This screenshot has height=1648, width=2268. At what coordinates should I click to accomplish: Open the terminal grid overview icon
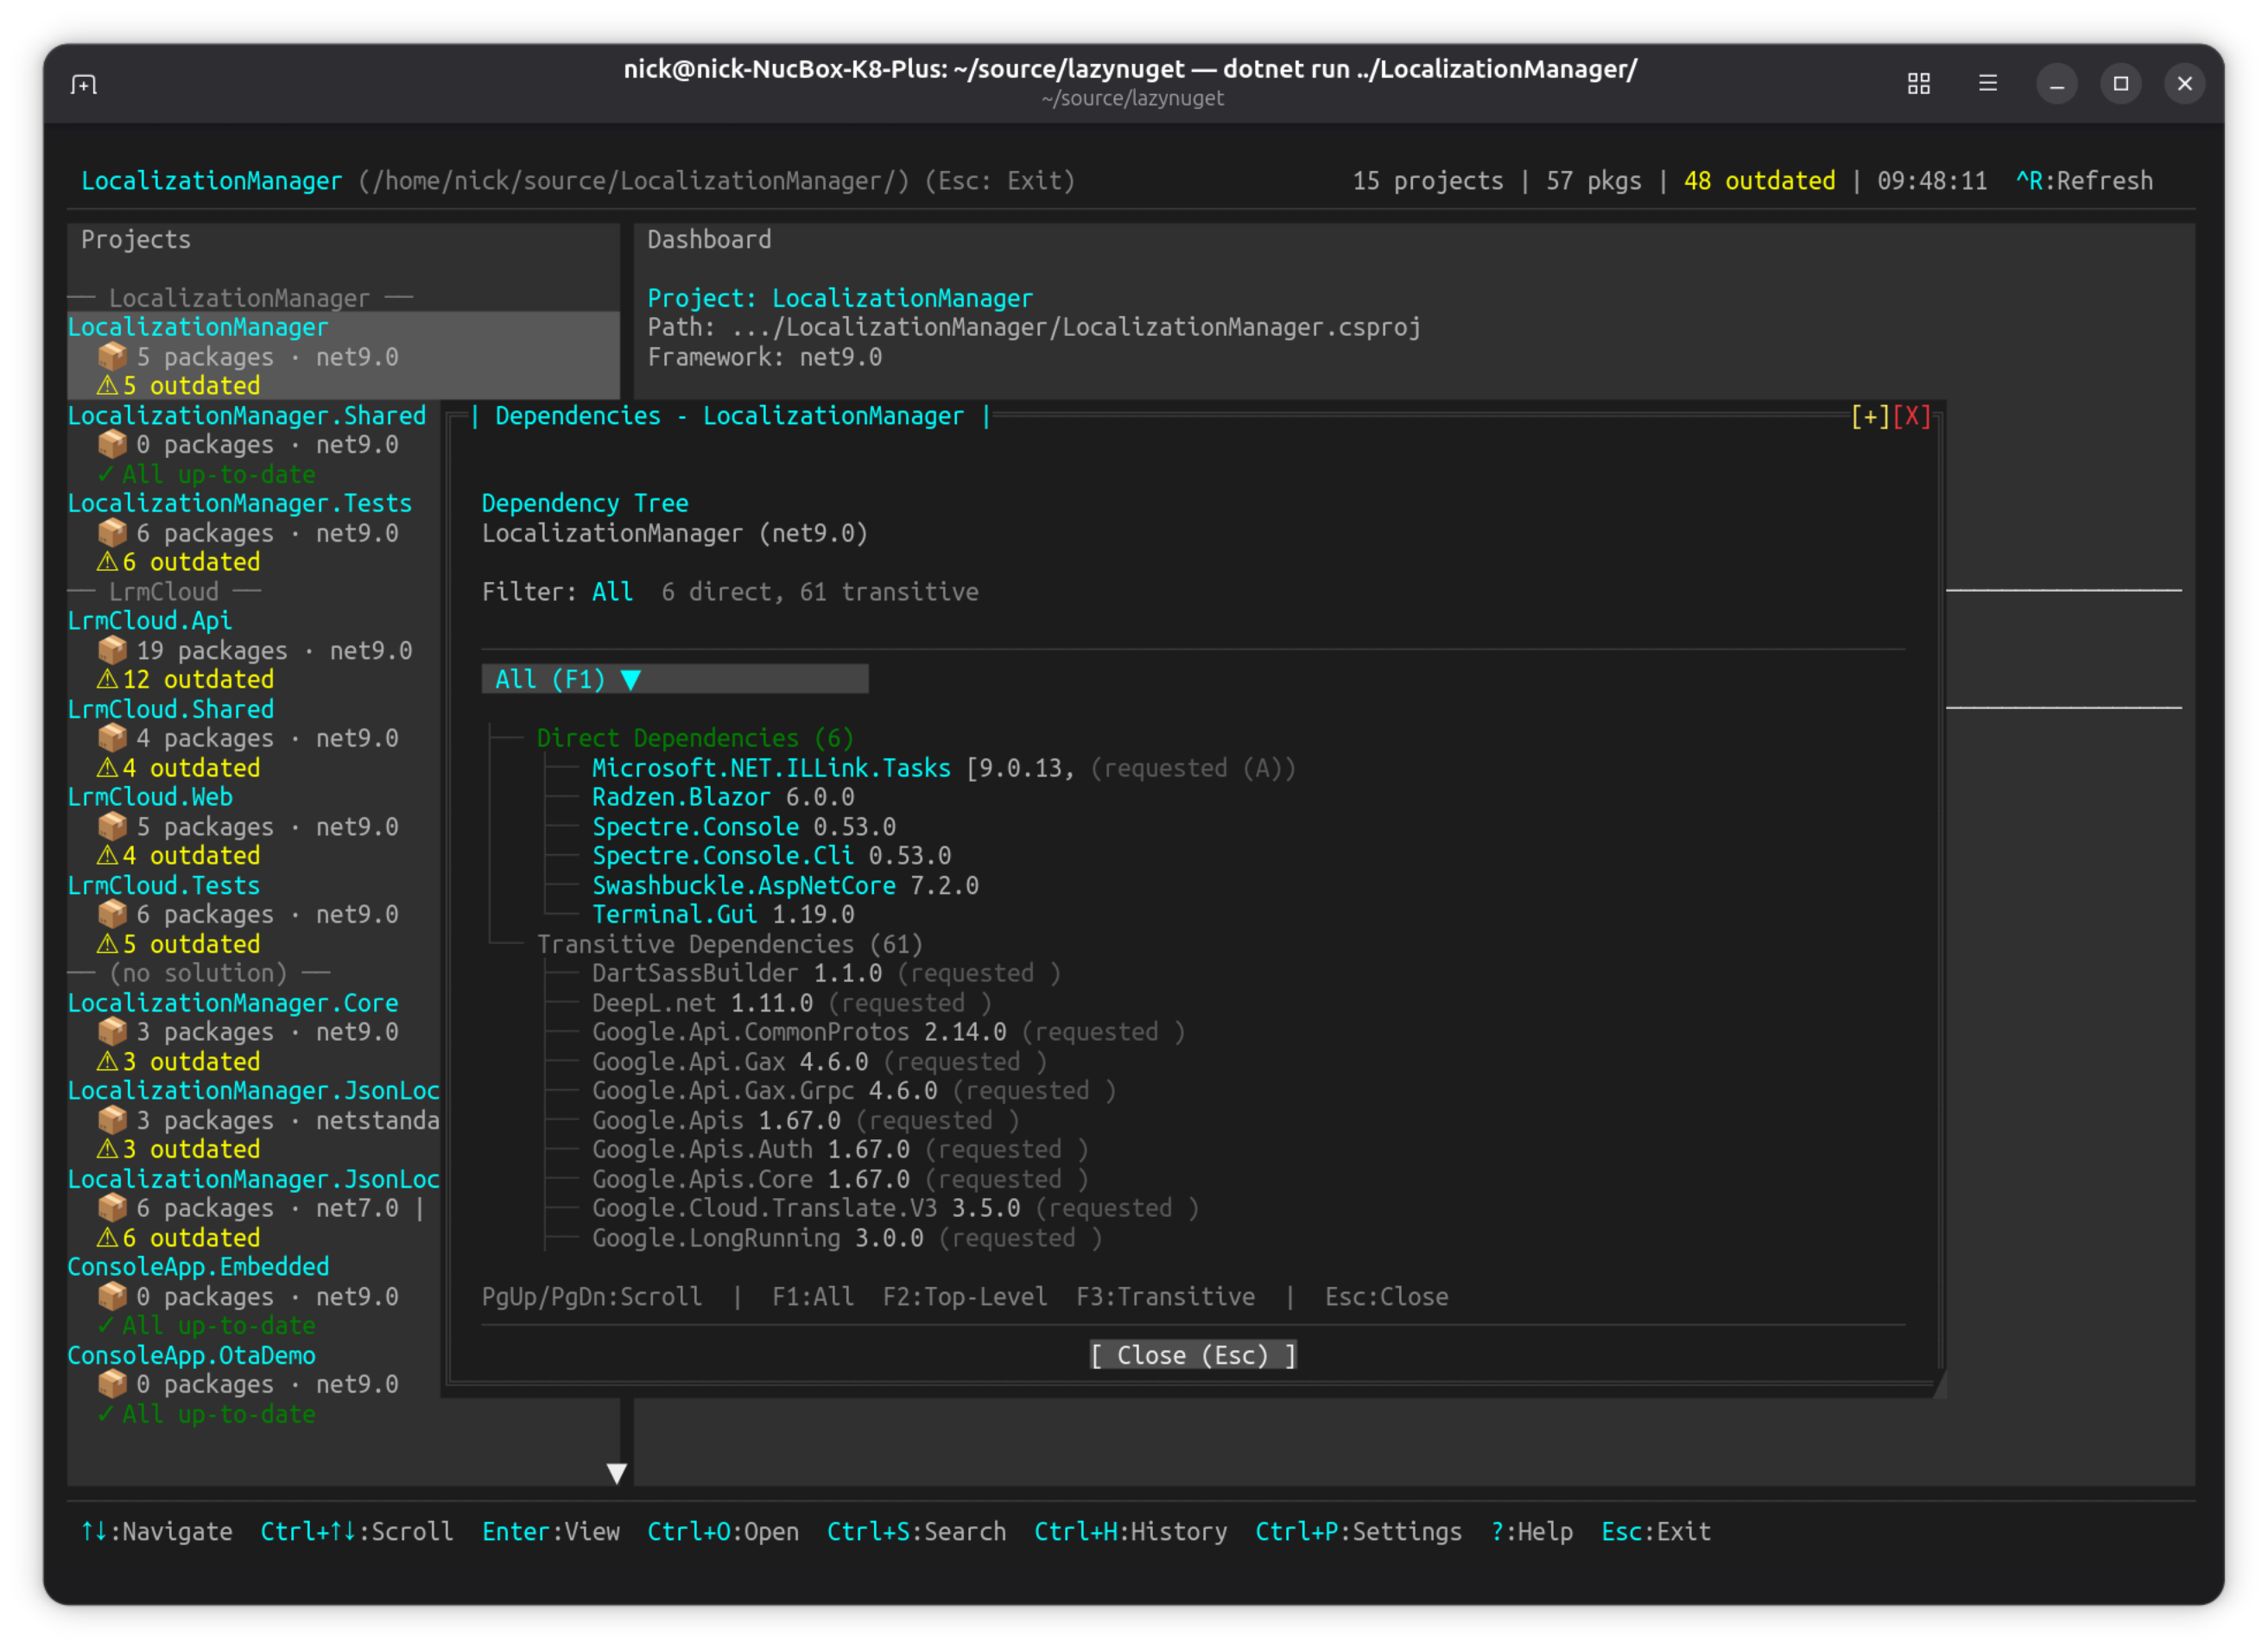[x=1918, y=84]
